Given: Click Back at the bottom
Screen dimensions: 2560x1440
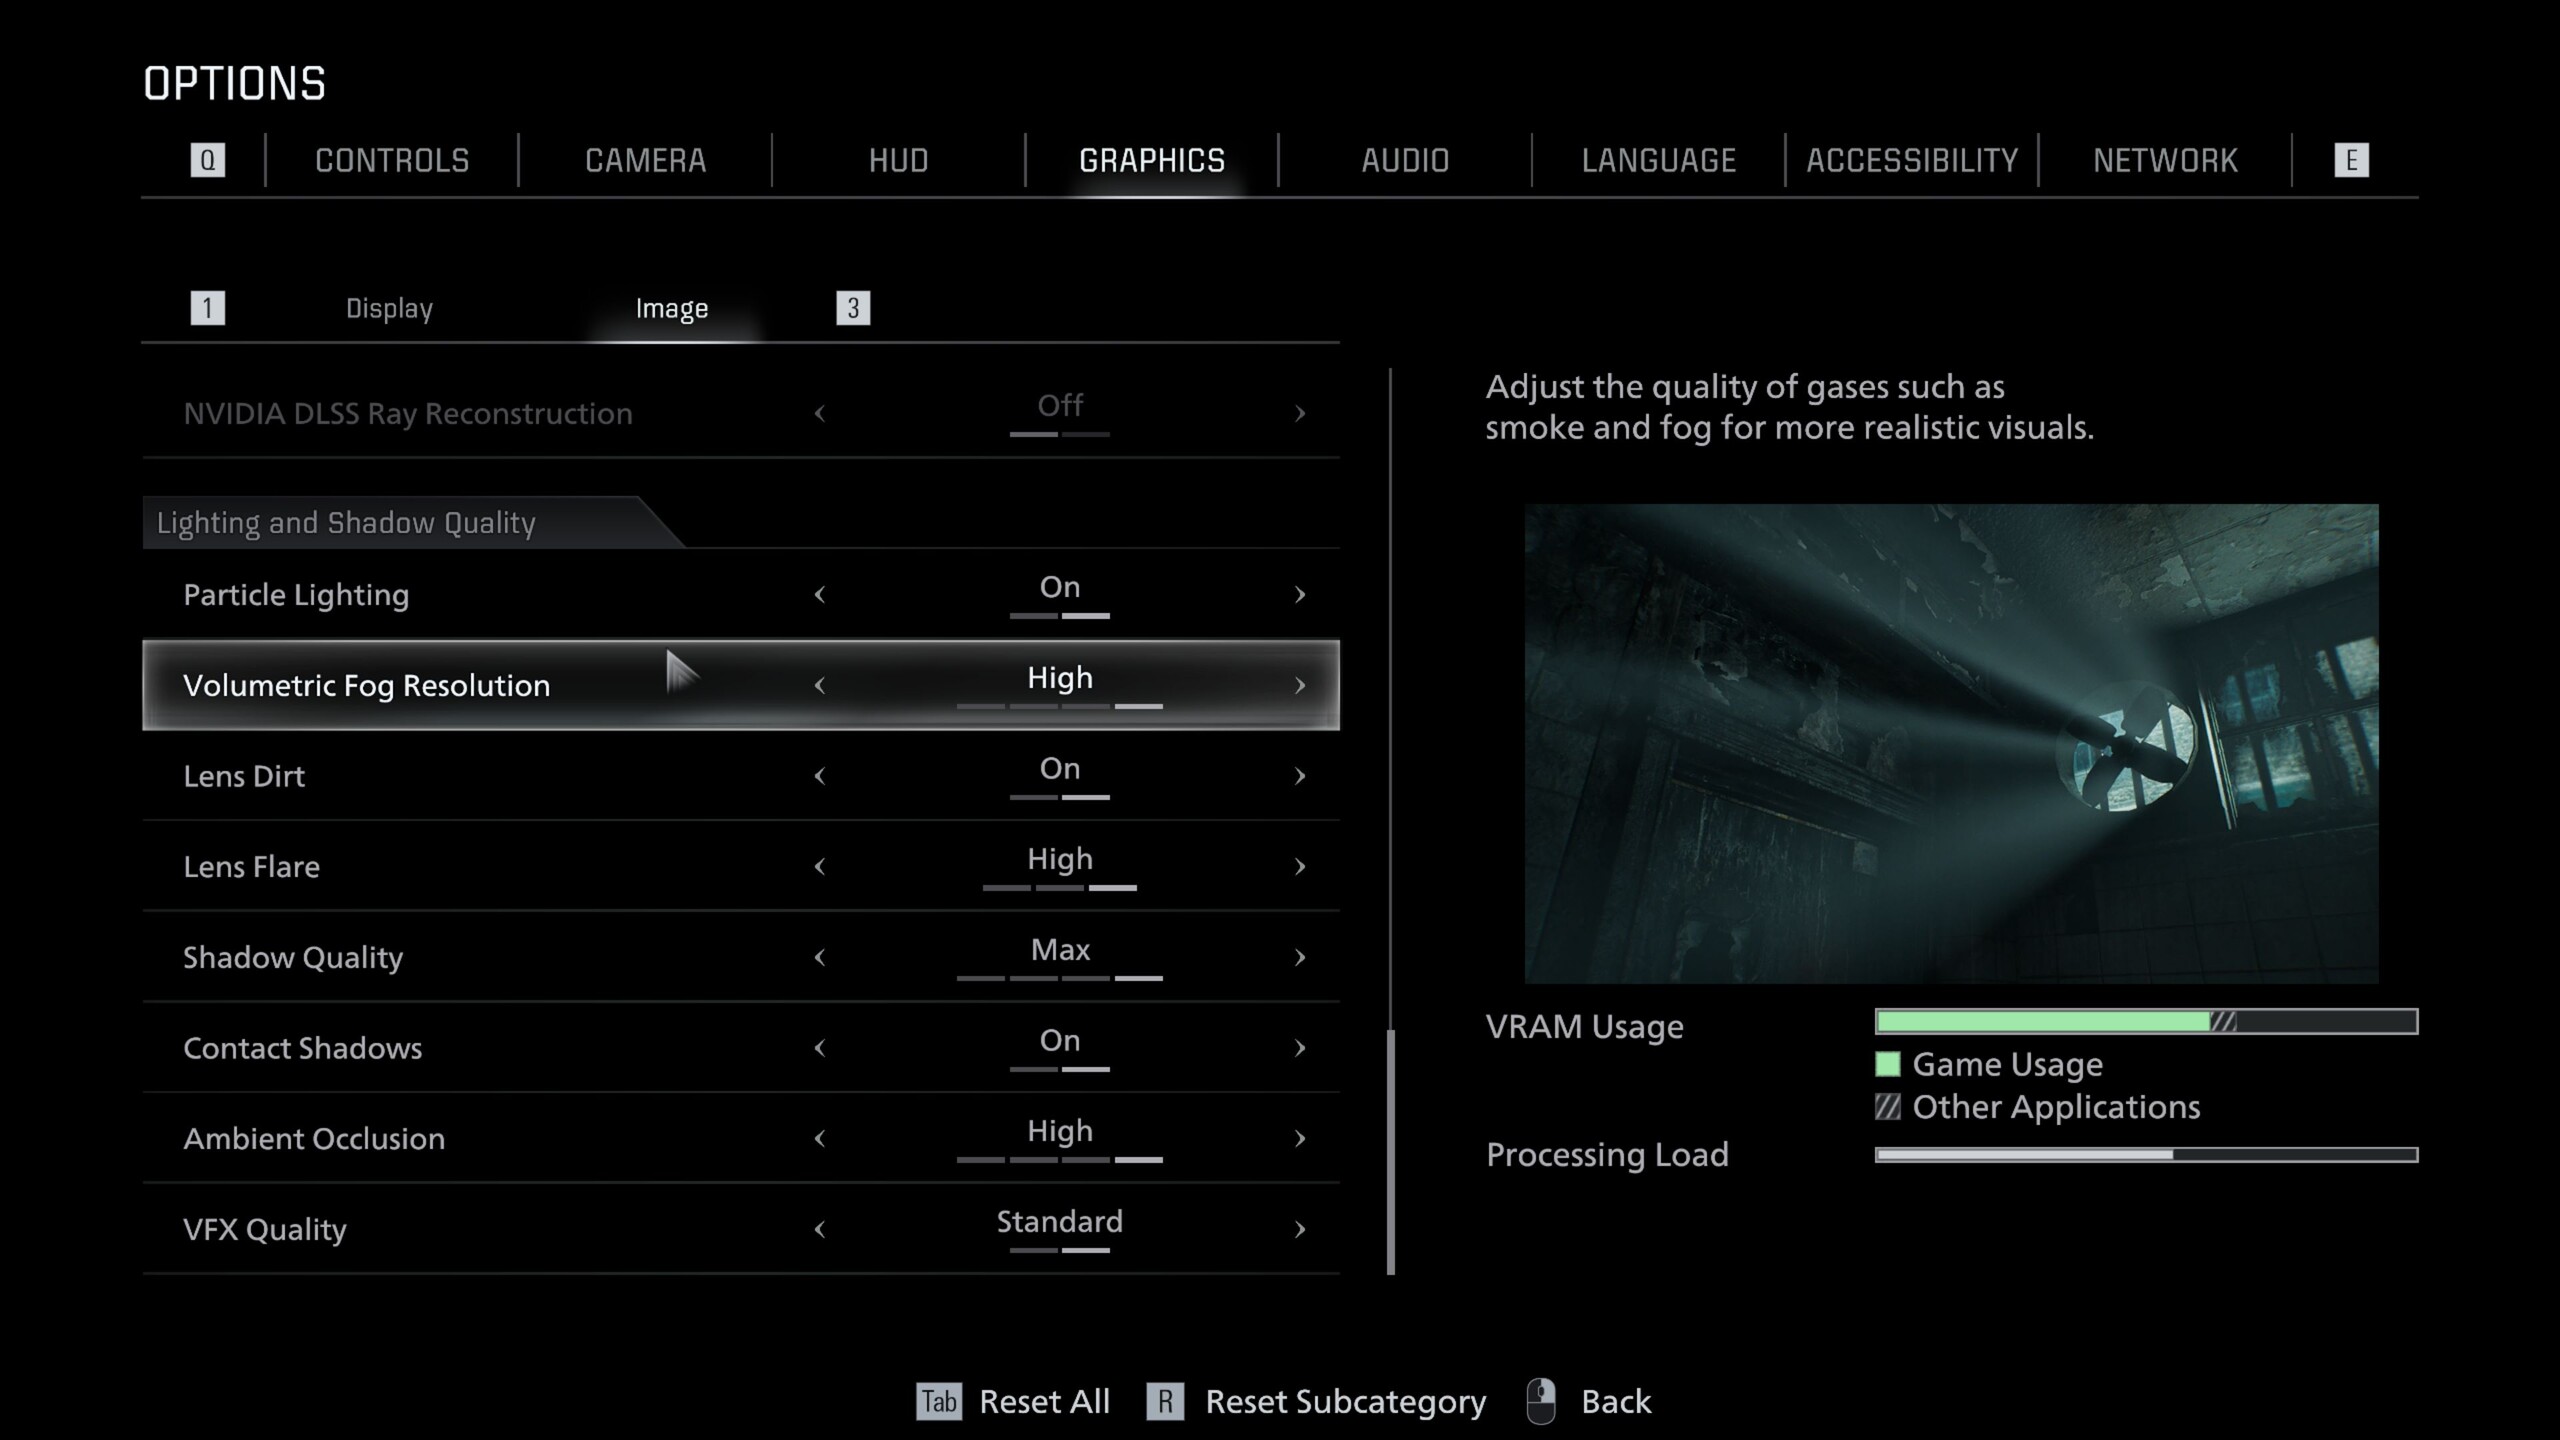Looking at the screenshot, I should pyautogui.click(x=1615, y=1402).
